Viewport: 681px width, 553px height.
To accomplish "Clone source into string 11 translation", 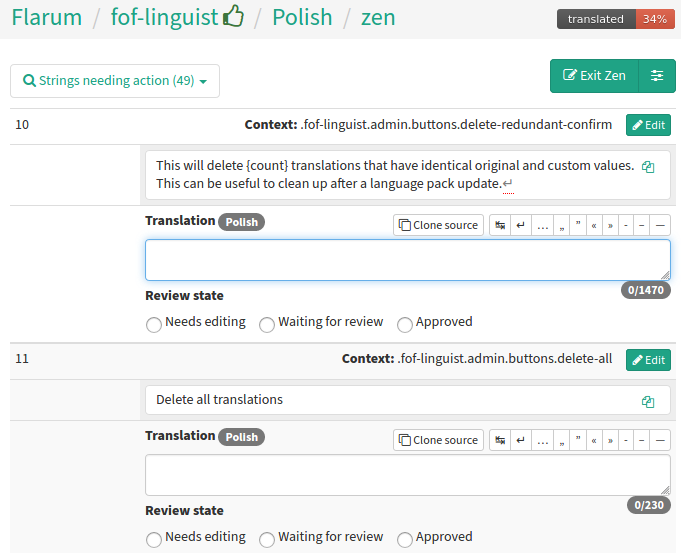I will coord(438,440).
